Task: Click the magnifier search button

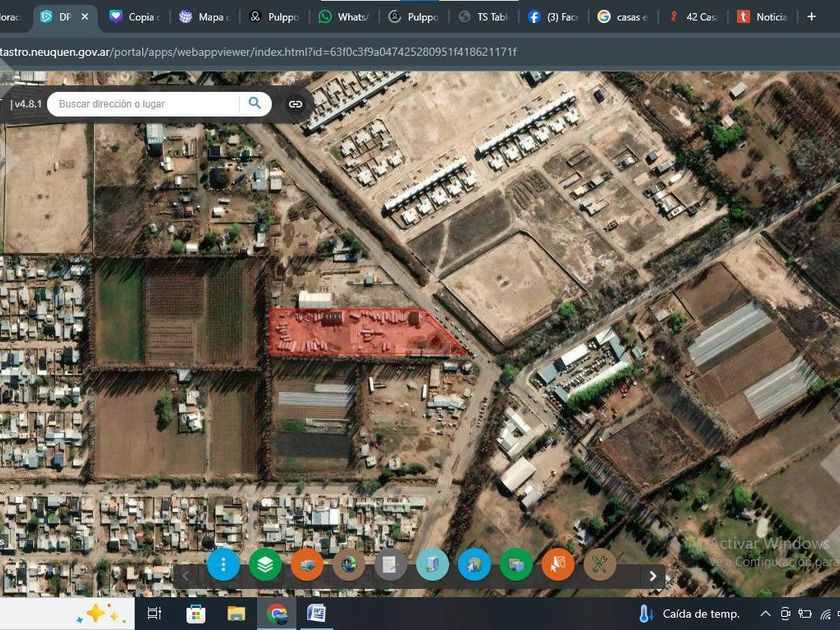Action: click(254, 103)
